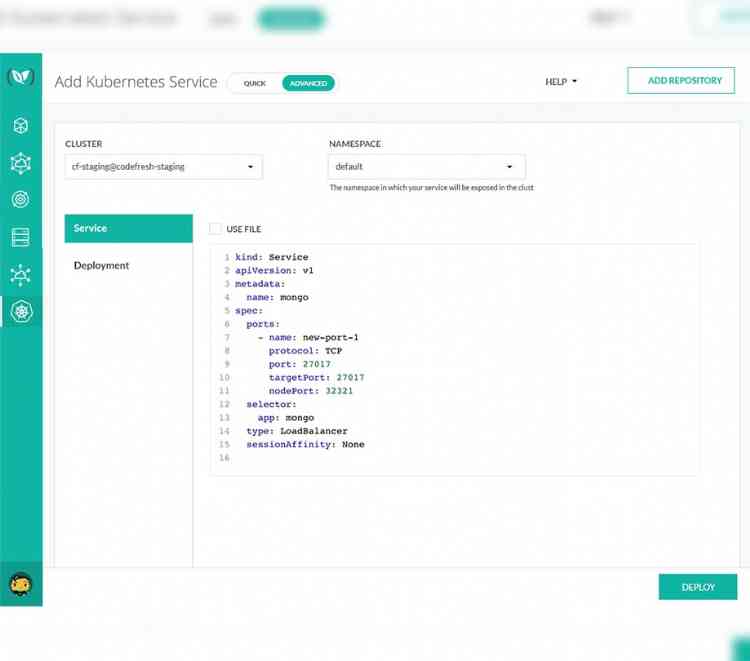Select the Service tab
Screen dimensions: 750x661
click(x=129, y=229)
